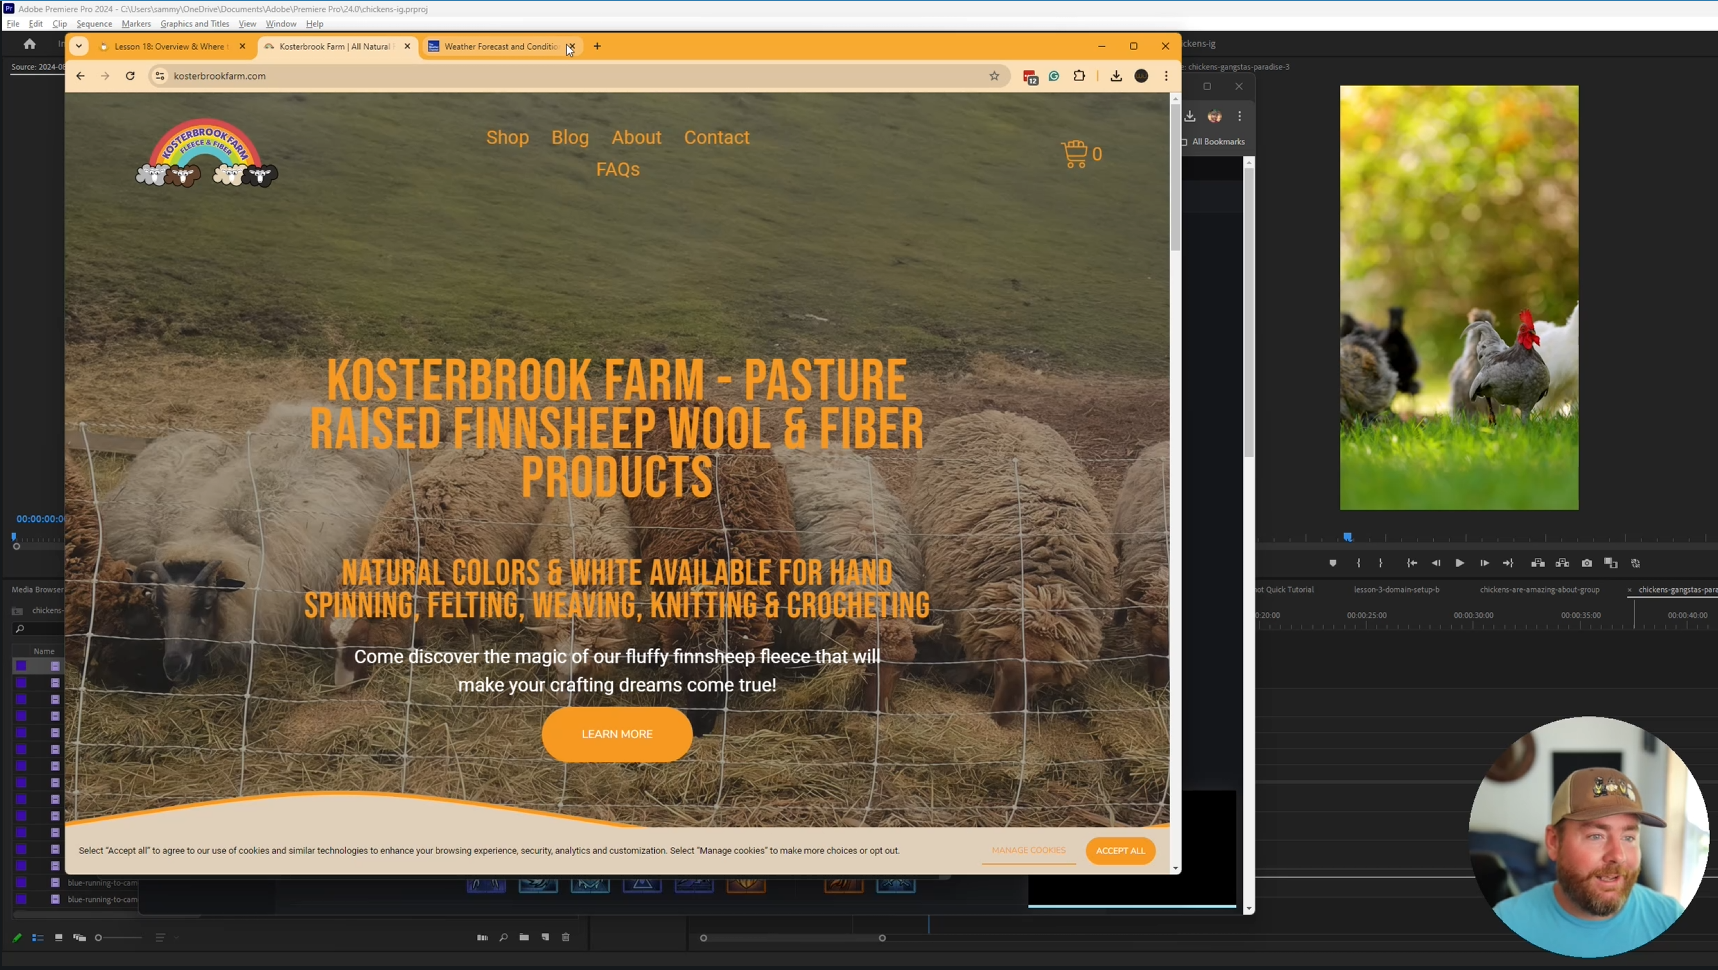Open the Chrome downloads icon
This screenshot has height=970, width=1718.
[1116, 76]
